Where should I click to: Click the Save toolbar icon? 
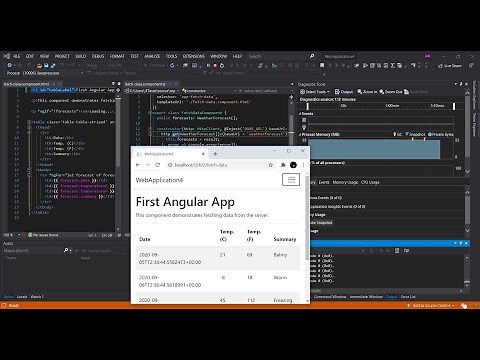point(46,65)
